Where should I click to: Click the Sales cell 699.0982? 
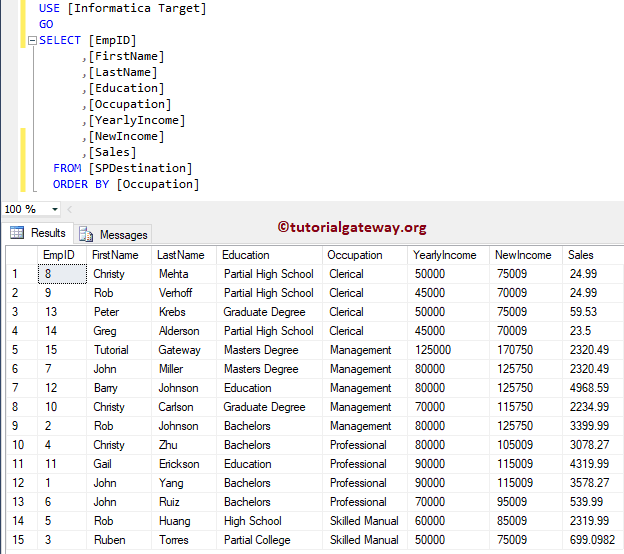click(x=593, y=540)
